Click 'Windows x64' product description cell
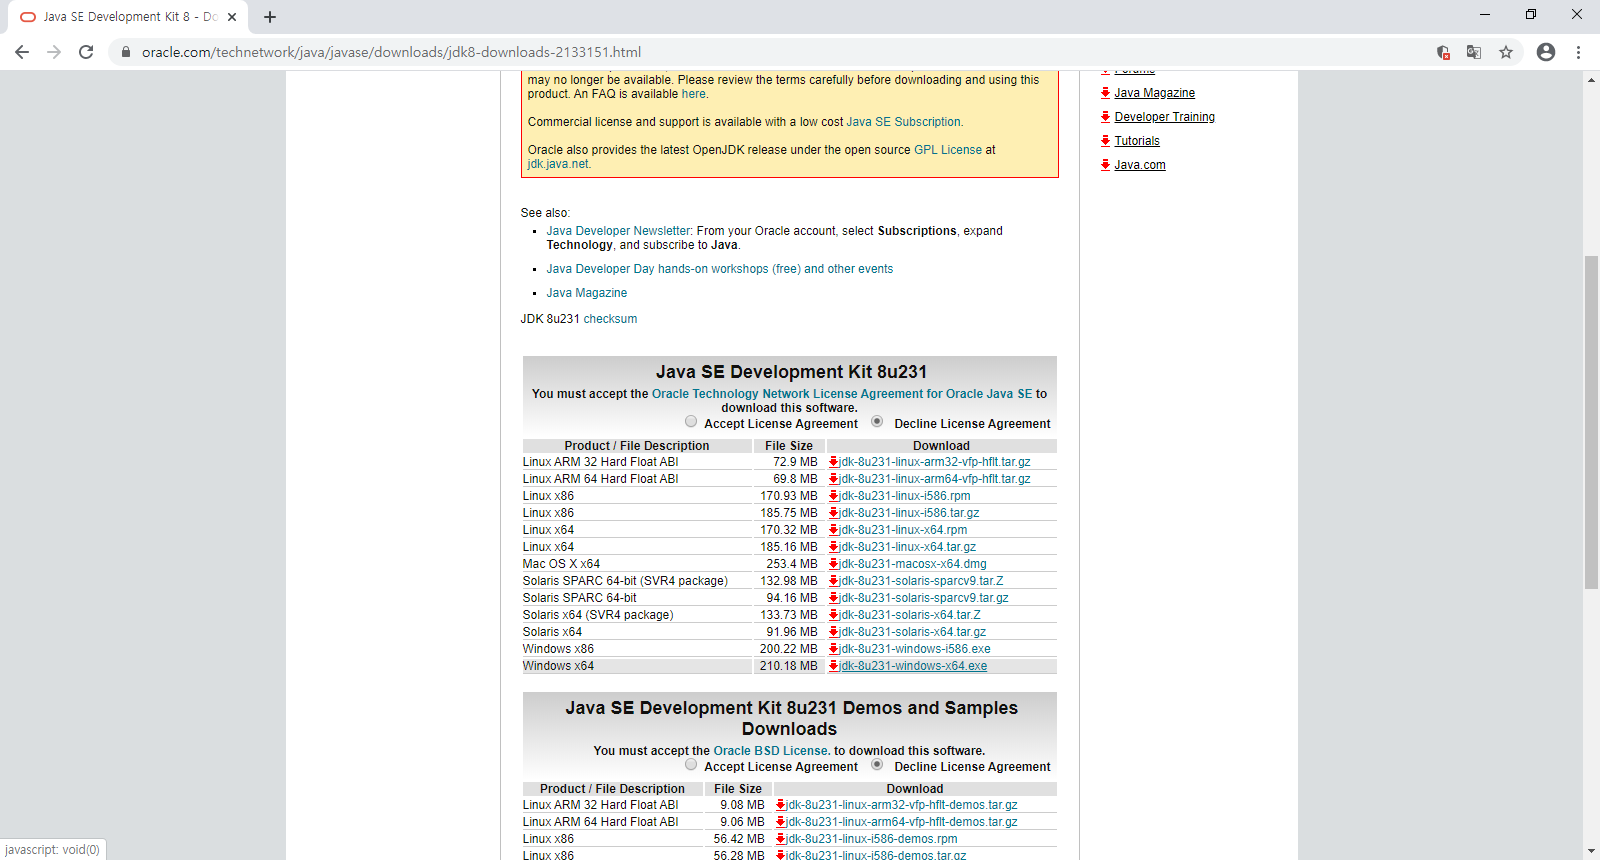 coord(637,666)
